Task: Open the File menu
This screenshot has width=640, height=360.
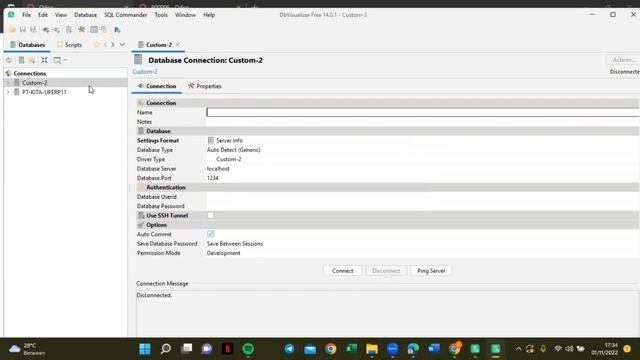Action: [27, 15]
